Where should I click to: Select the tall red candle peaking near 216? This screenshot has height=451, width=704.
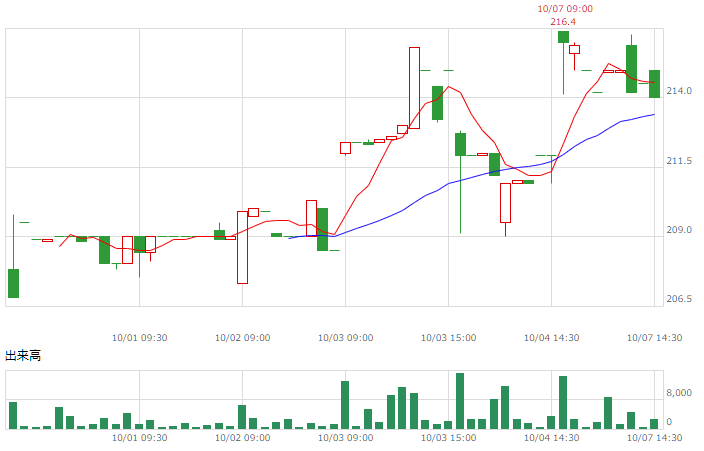click(414, 88)
